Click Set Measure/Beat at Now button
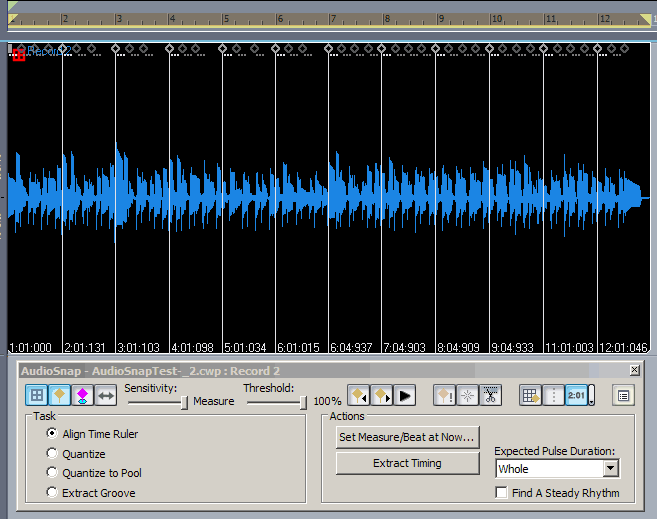Image resolution: width=657 pixels, height=519 pixels. (x=407, y=437)
